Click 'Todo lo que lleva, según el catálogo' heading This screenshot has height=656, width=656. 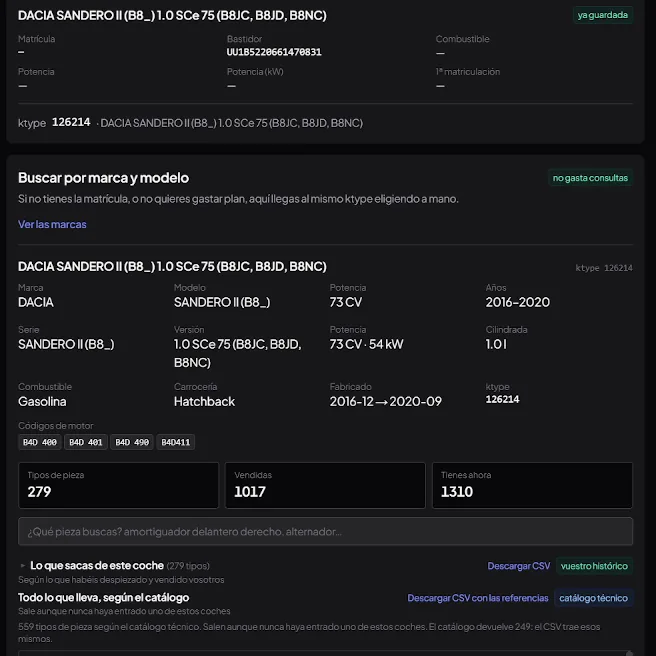103,597
